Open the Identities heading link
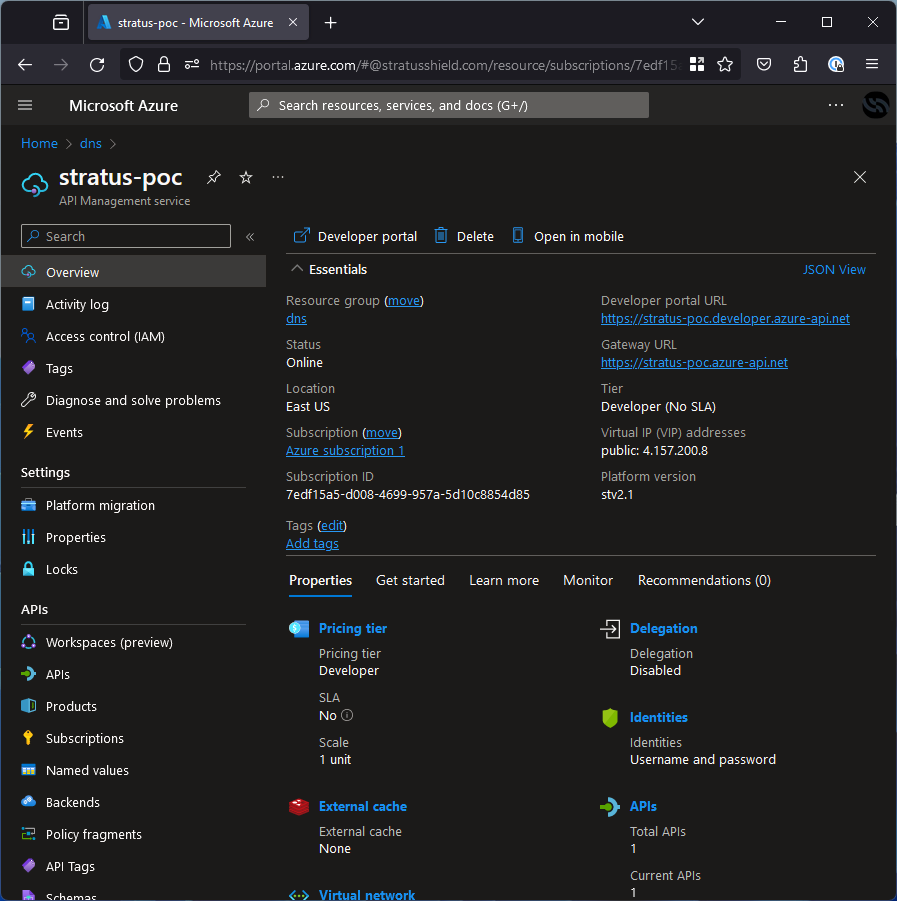The width and height of the screenshot is (897, 901). click(x=659, y=717)
